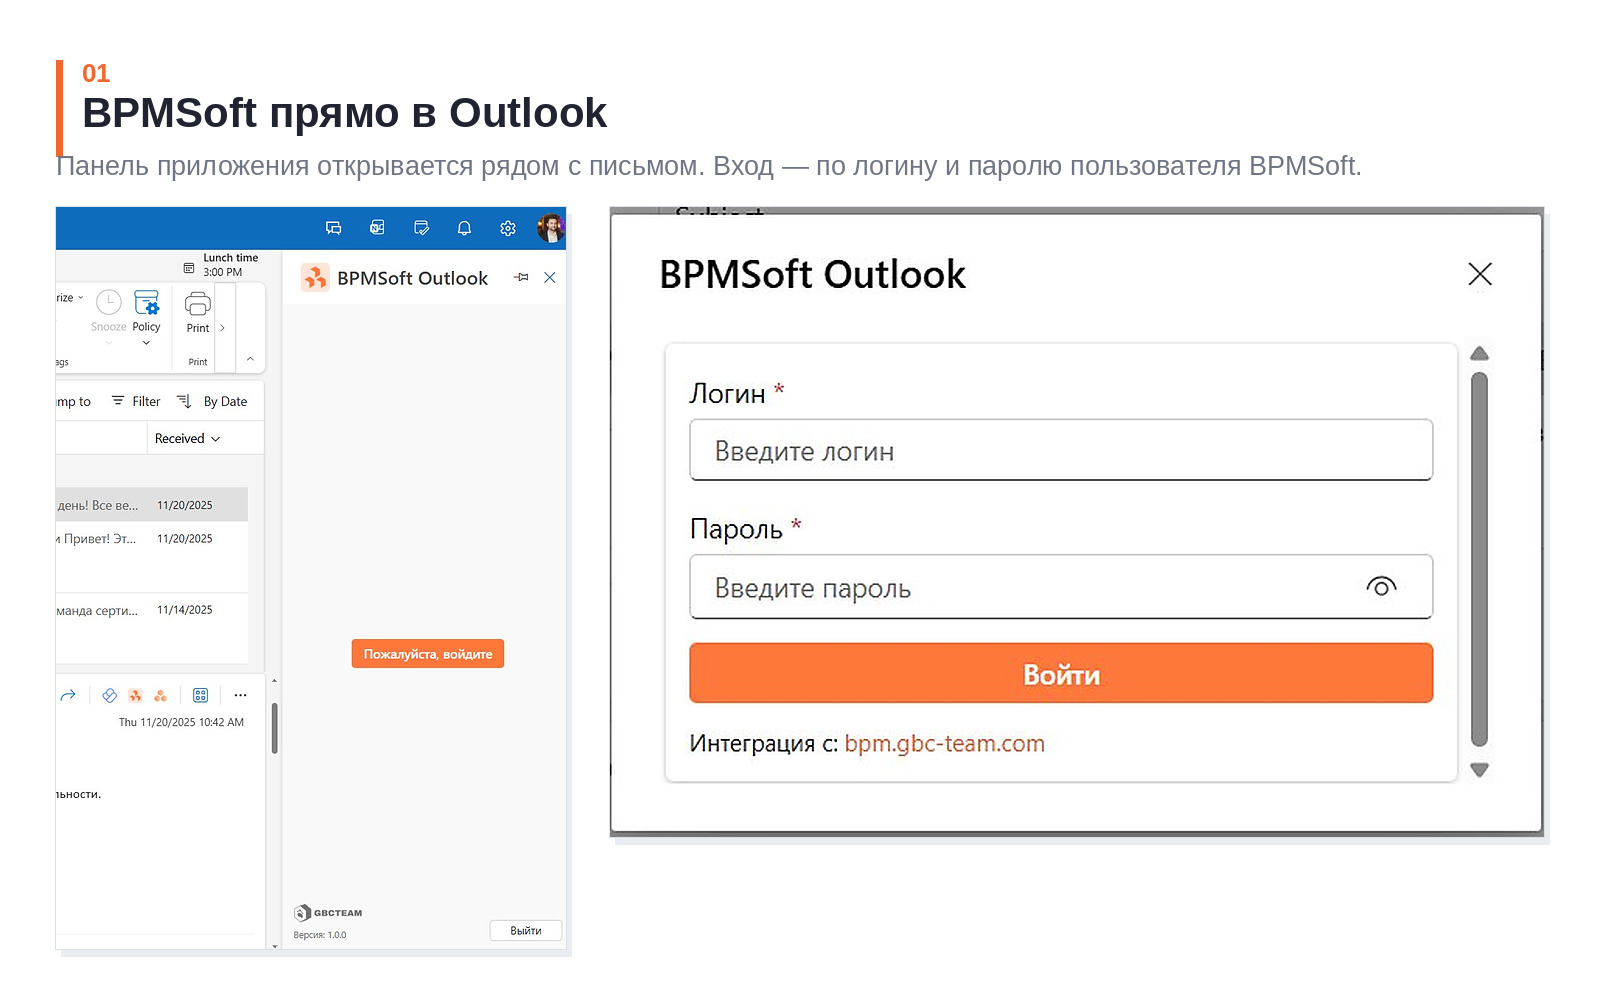The width and height of the screenshot is (1600, 1000).
Task: Open the bpm.gbc-team.com link
Action: pyautogui.click(x=945, y=743)
